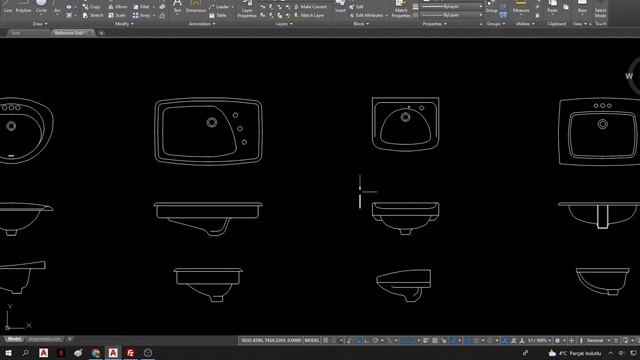Click the small pedestal sink top view
This screenshot has width=640, height=360.
[x=405, y=124]
